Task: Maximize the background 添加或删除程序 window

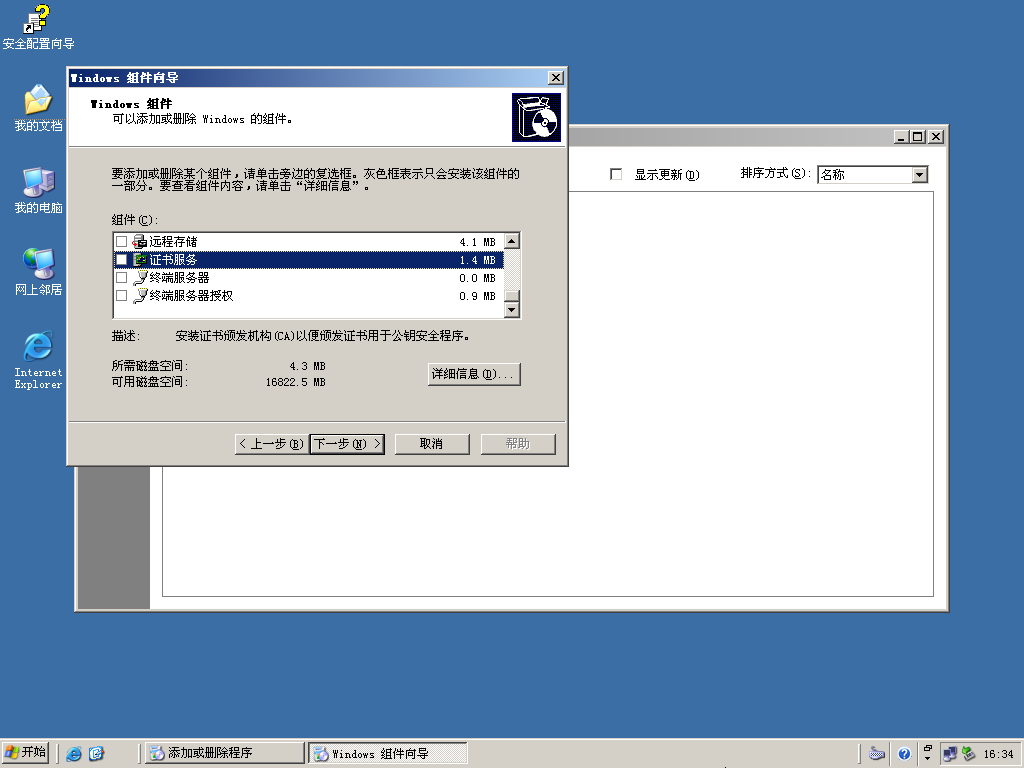Action: [x=918, y=136]
